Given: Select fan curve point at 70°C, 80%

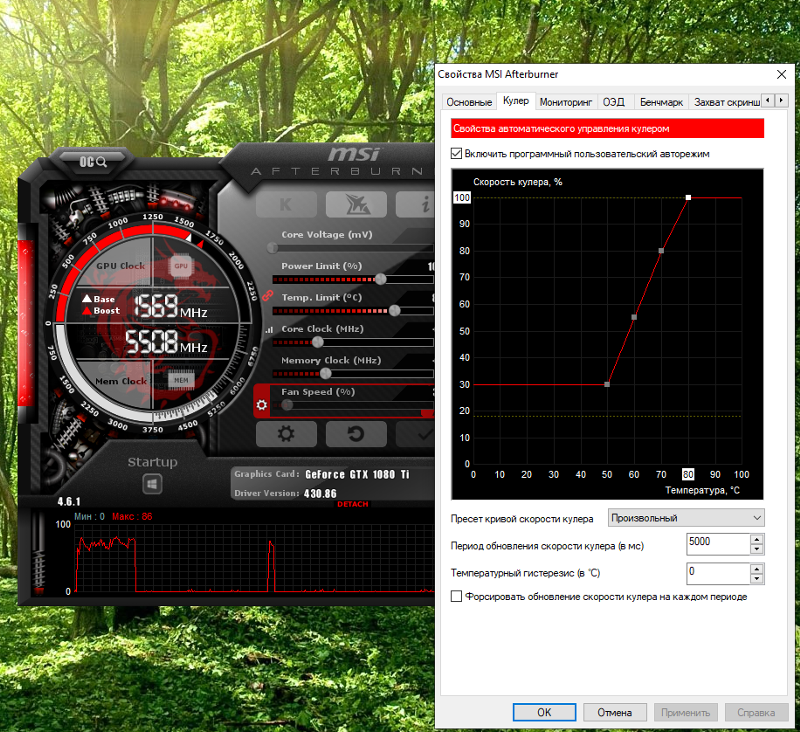Looking at the screenshot, I should (661, 250).
